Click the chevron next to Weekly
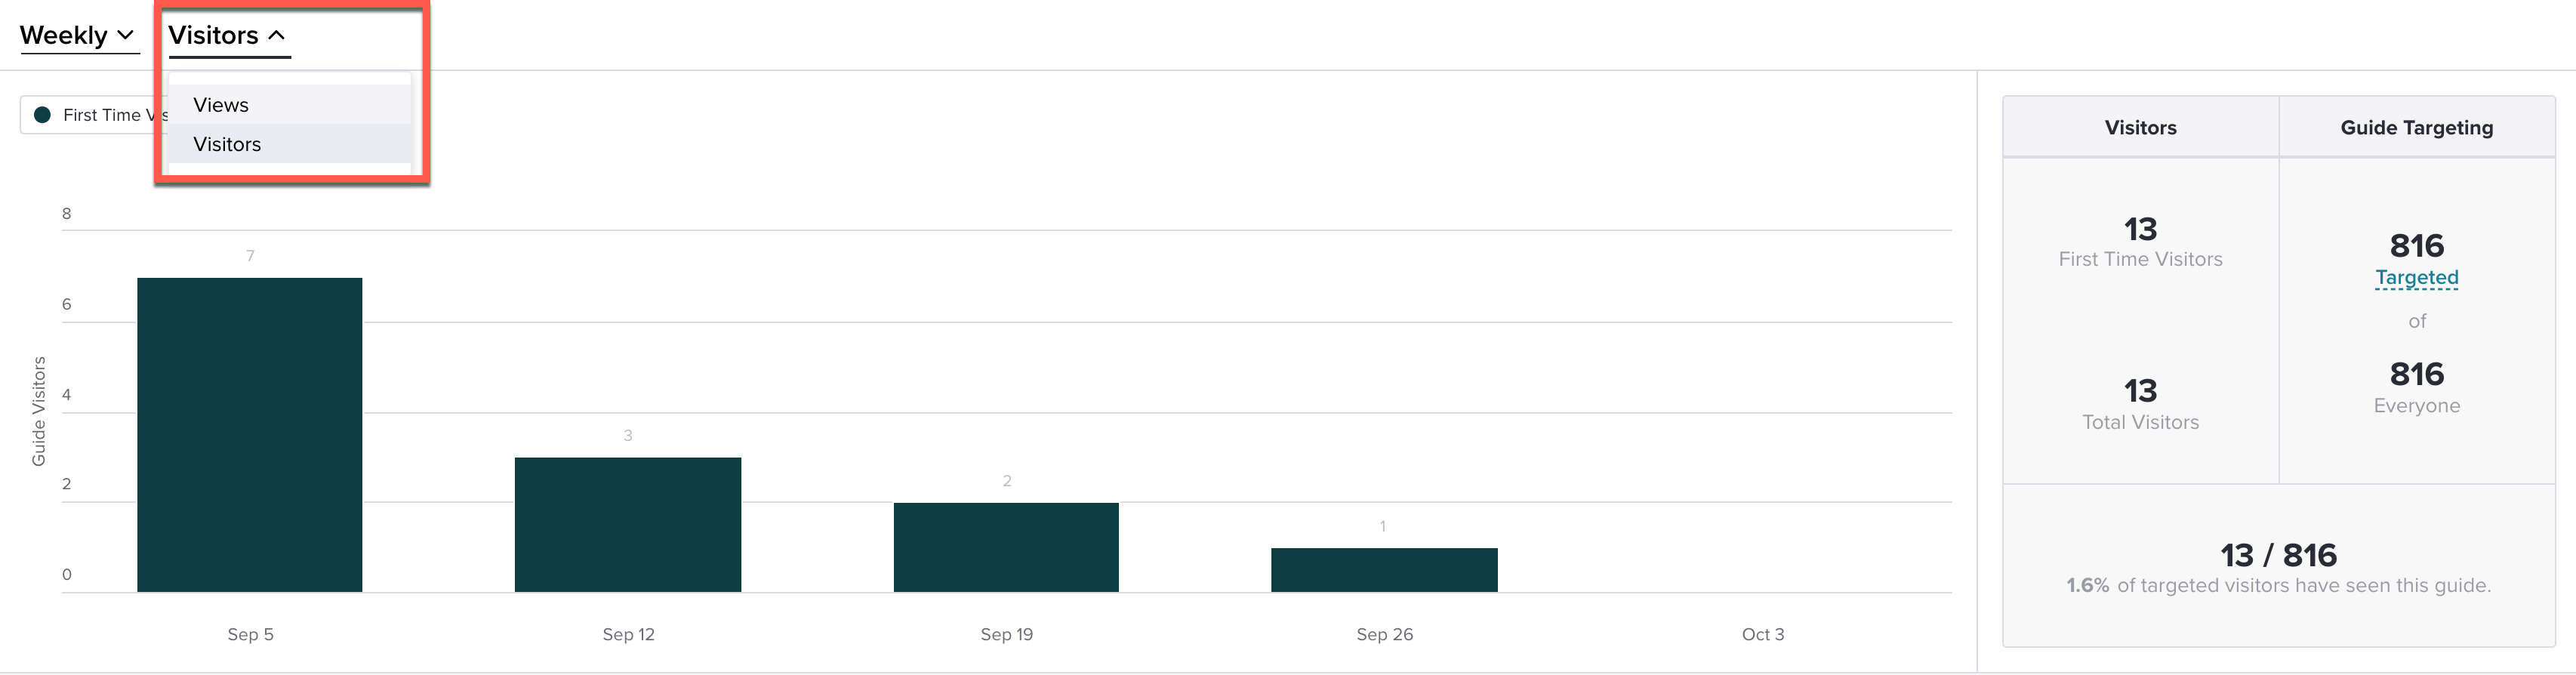2576x675 pixels. click(x=125, y=36)
